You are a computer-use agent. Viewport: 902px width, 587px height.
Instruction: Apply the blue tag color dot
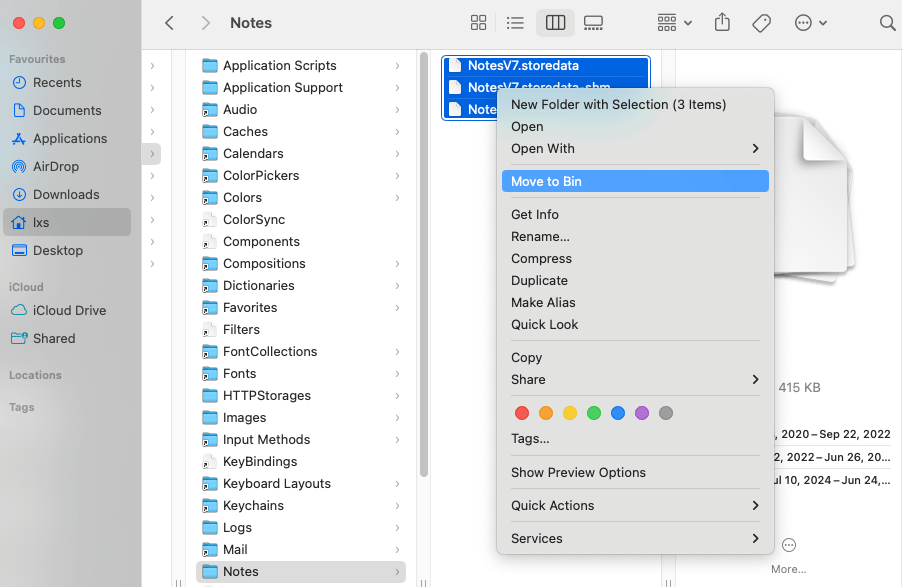pyautogui.click(x=618, y=413)
